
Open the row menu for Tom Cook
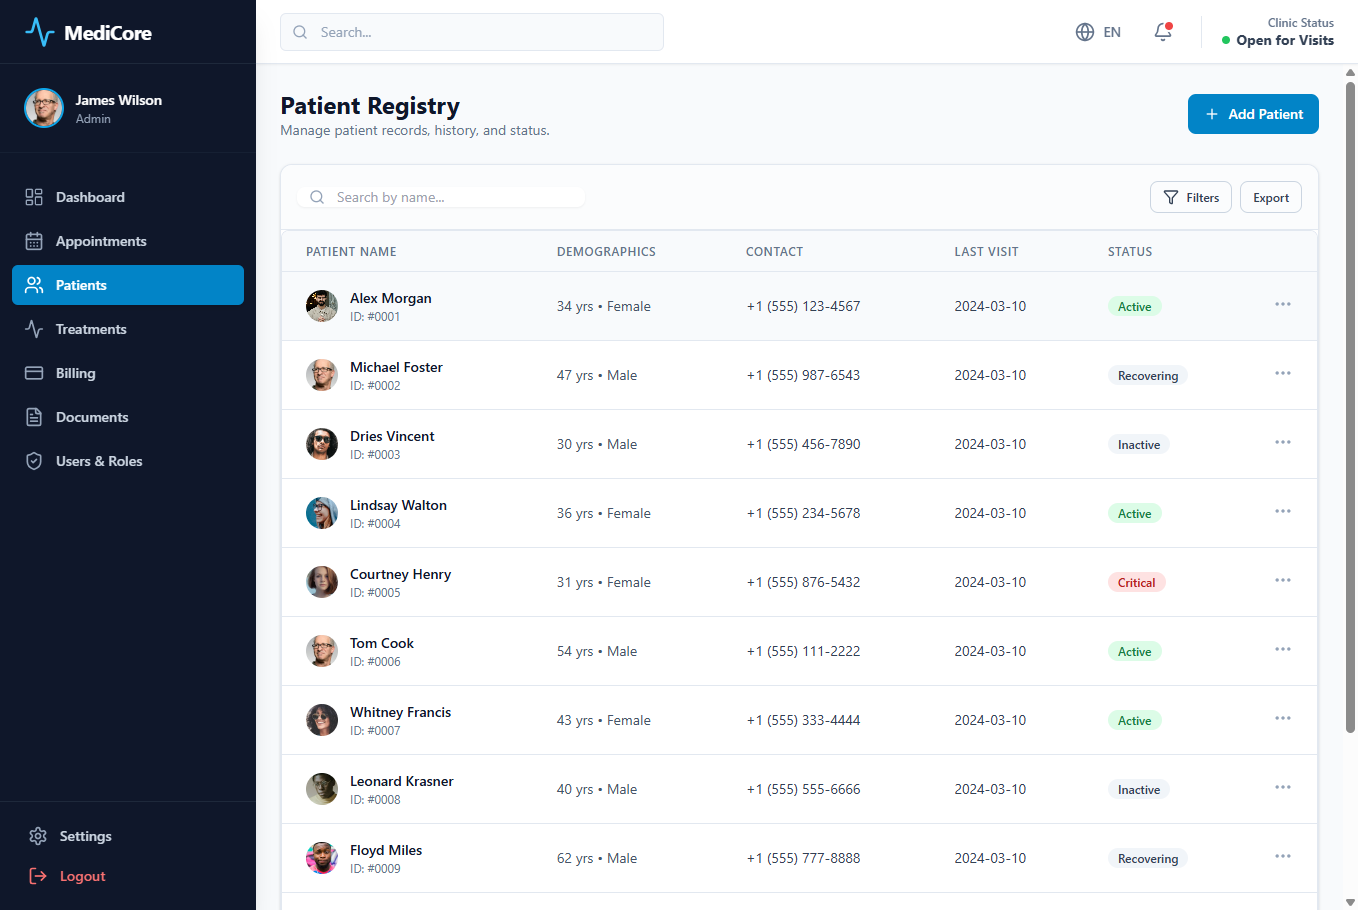(1283, 649)
